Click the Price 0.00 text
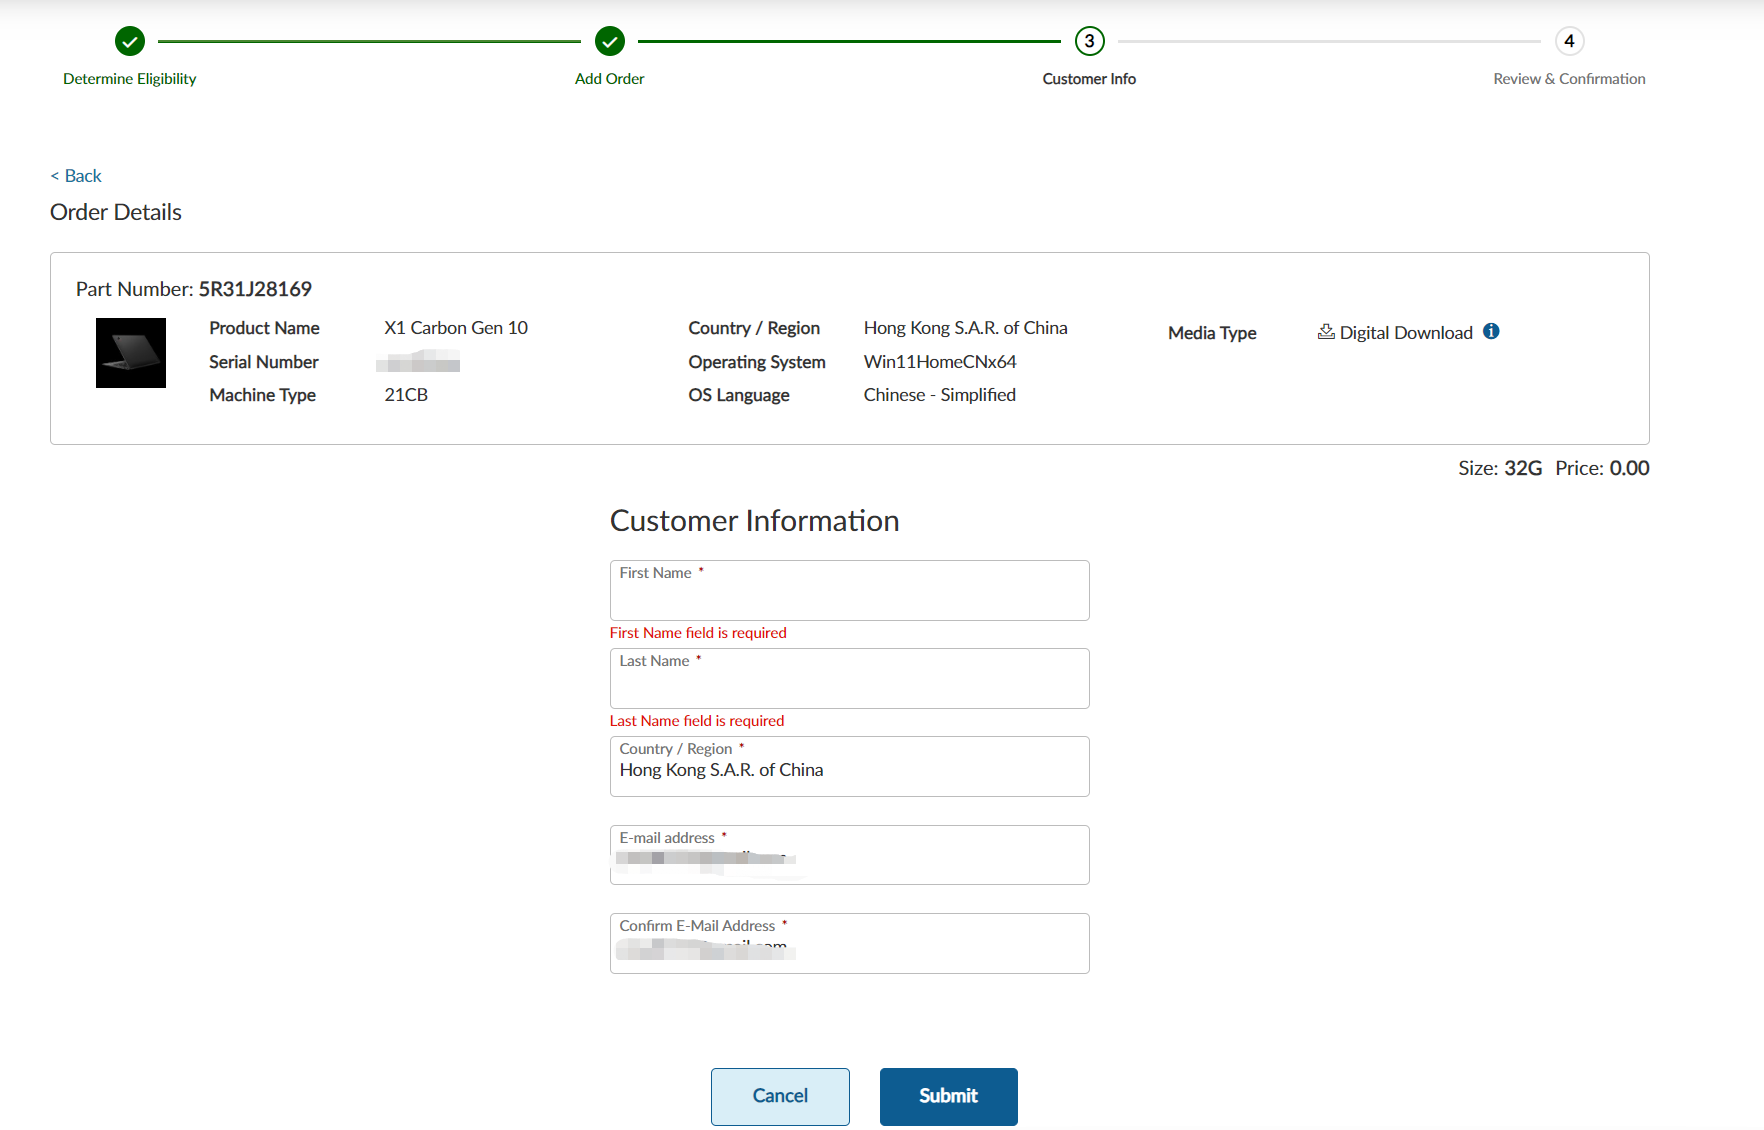Screen dimensions: 1764x1130 1602,468
